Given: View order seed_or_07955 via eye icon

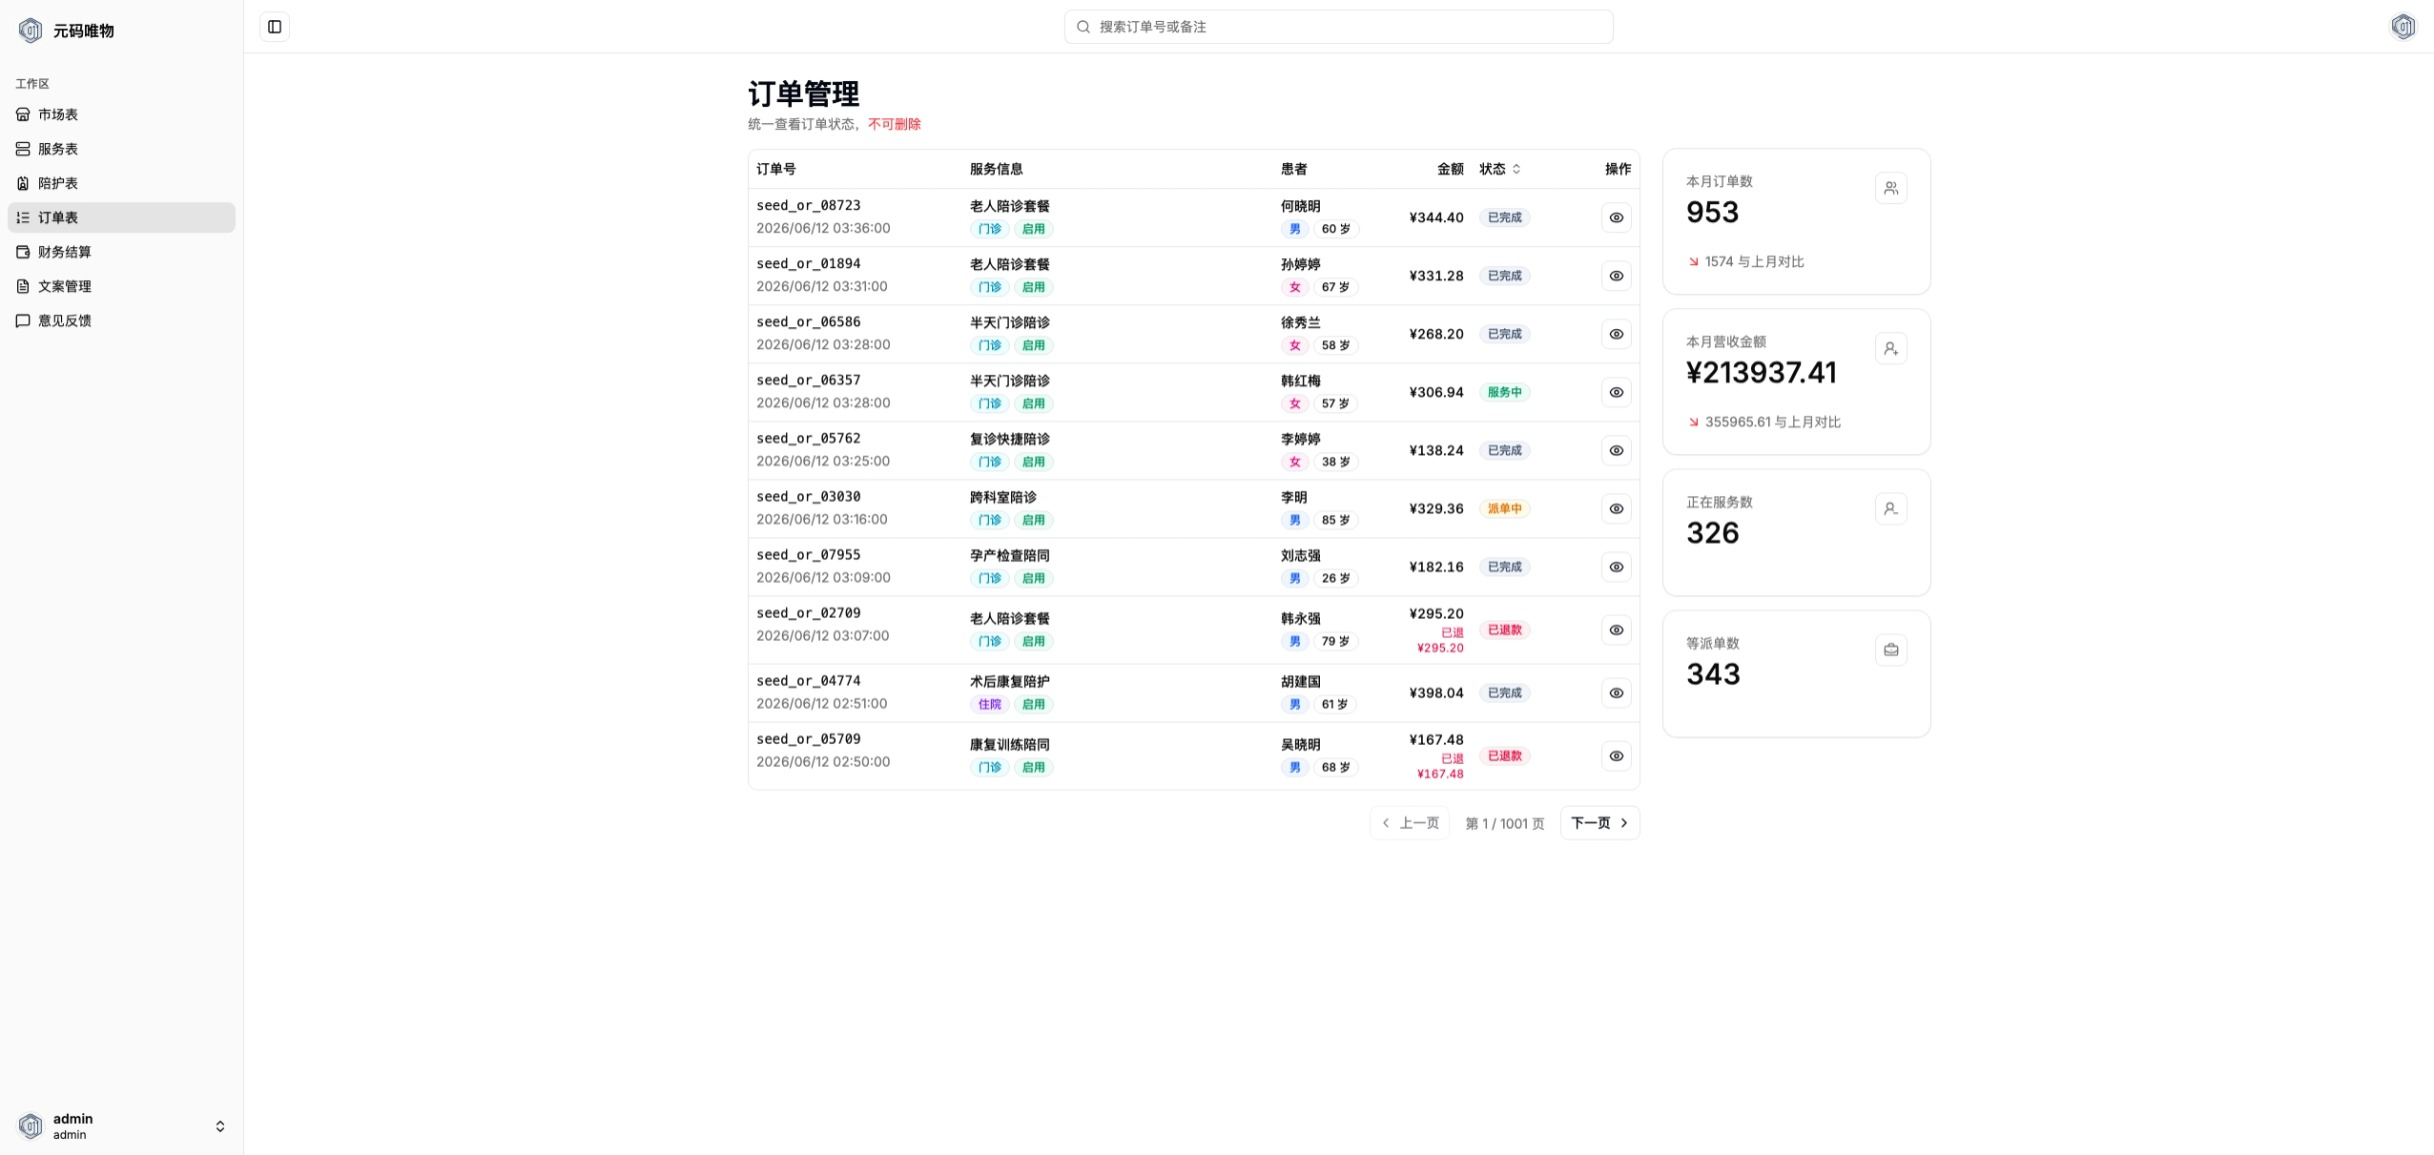Looking at the screenshot, I should [1616, 567].
